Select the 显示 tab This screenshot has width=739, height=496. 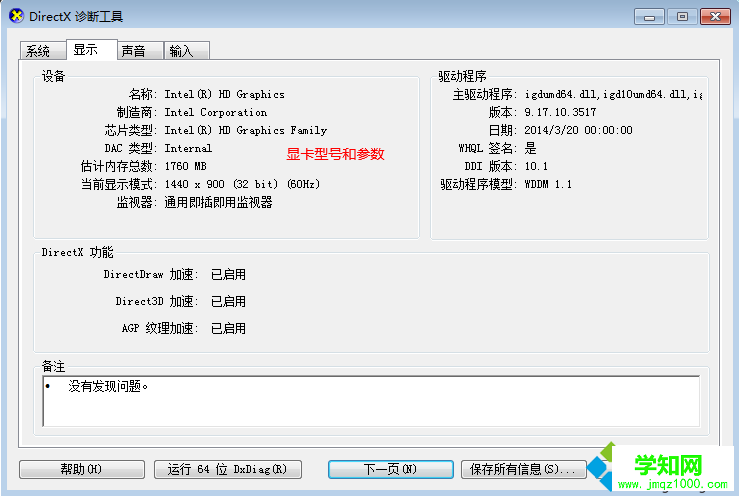91,50
